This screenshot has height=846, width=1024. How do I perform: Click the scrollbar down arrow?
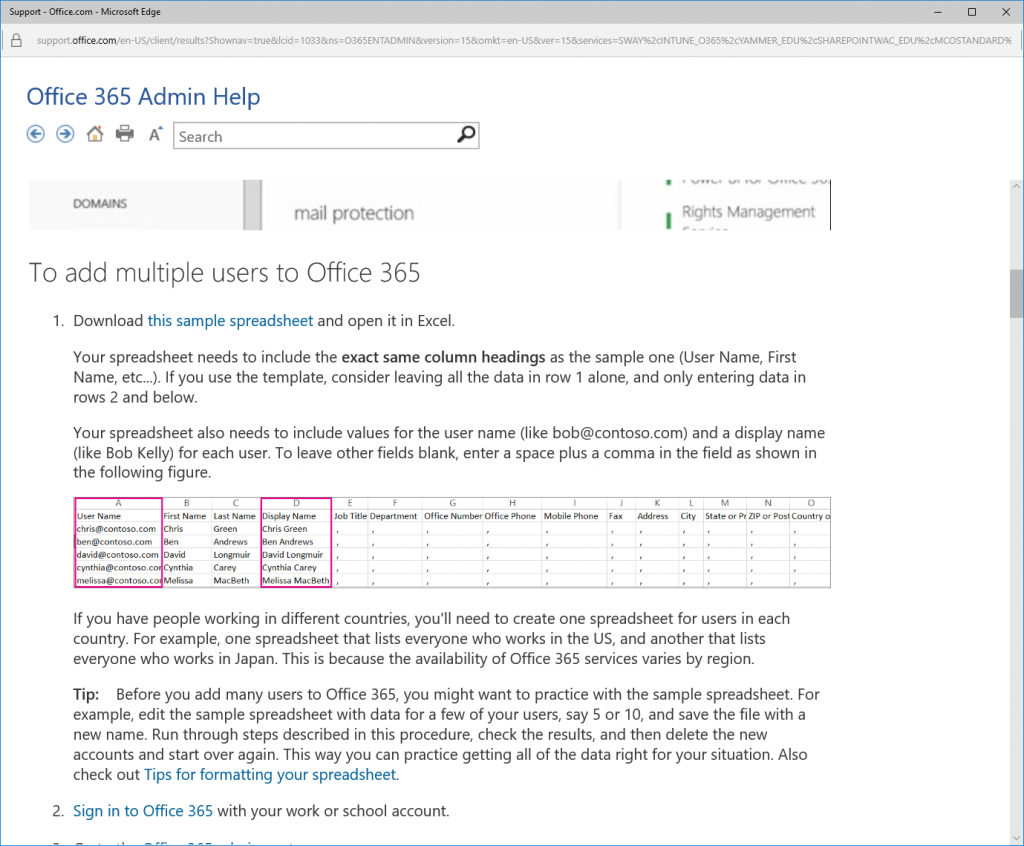click(1016, 838)
